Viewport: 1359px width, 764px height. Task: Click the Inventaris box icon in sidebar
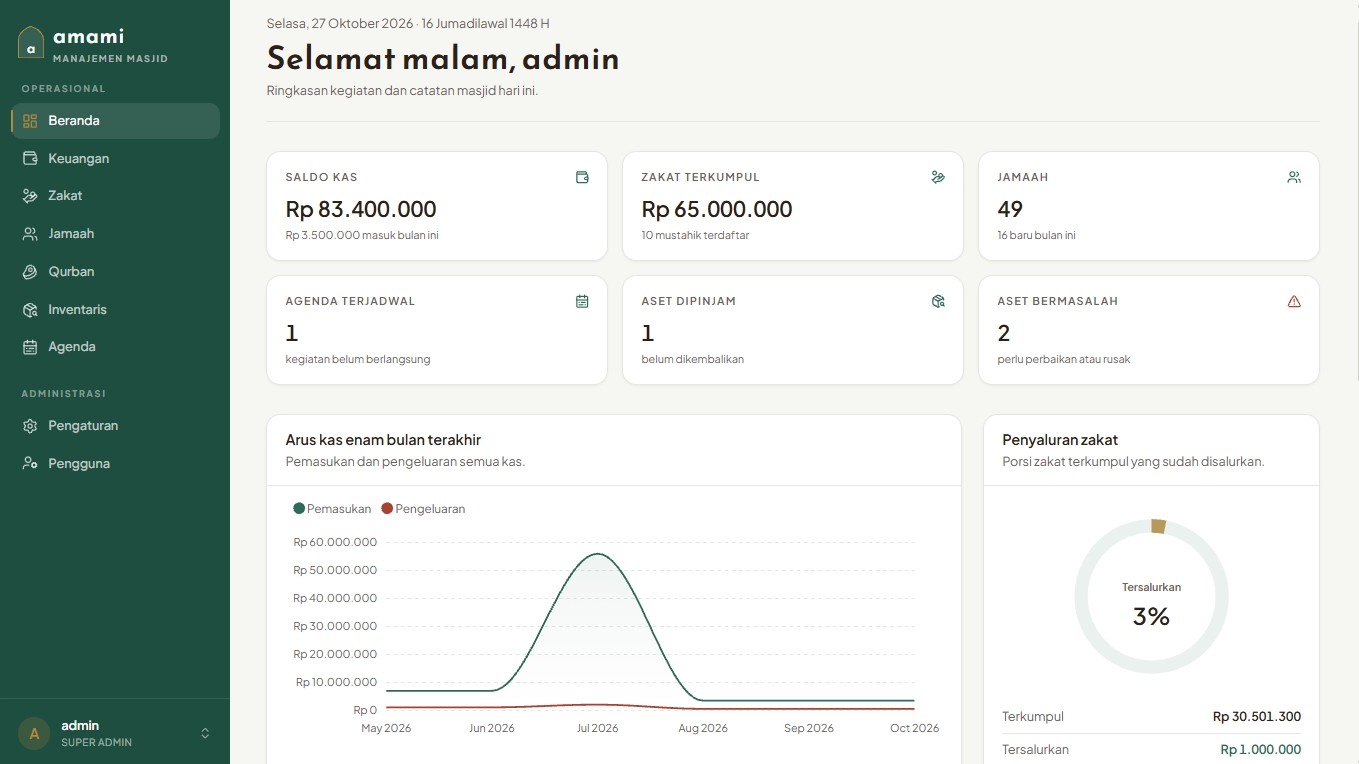click(30, 310)
